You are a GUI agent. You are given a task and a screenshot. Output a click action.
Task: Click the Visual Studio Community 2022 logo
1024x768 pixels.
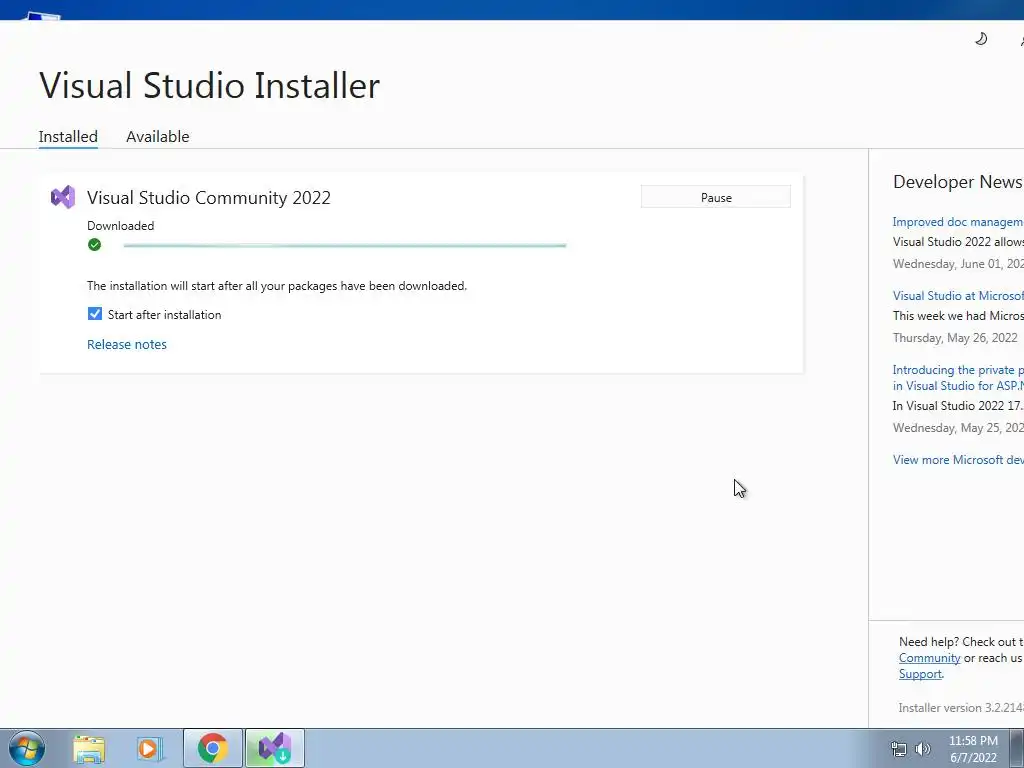[x=63, y=197]
